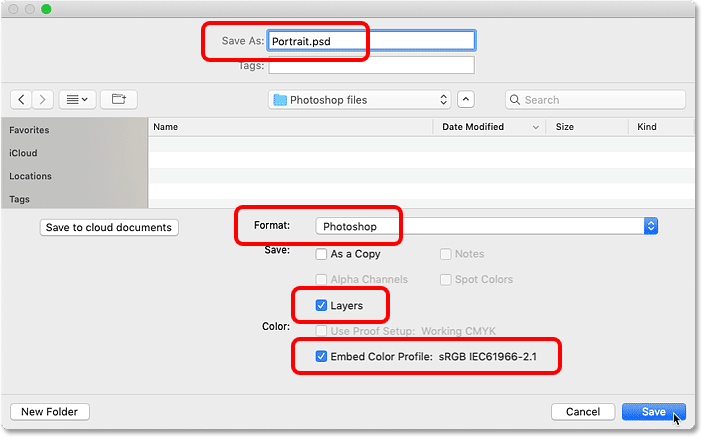Go forward with the right chevron button
This screenshot has height=440, width=705.
point(42,99)
